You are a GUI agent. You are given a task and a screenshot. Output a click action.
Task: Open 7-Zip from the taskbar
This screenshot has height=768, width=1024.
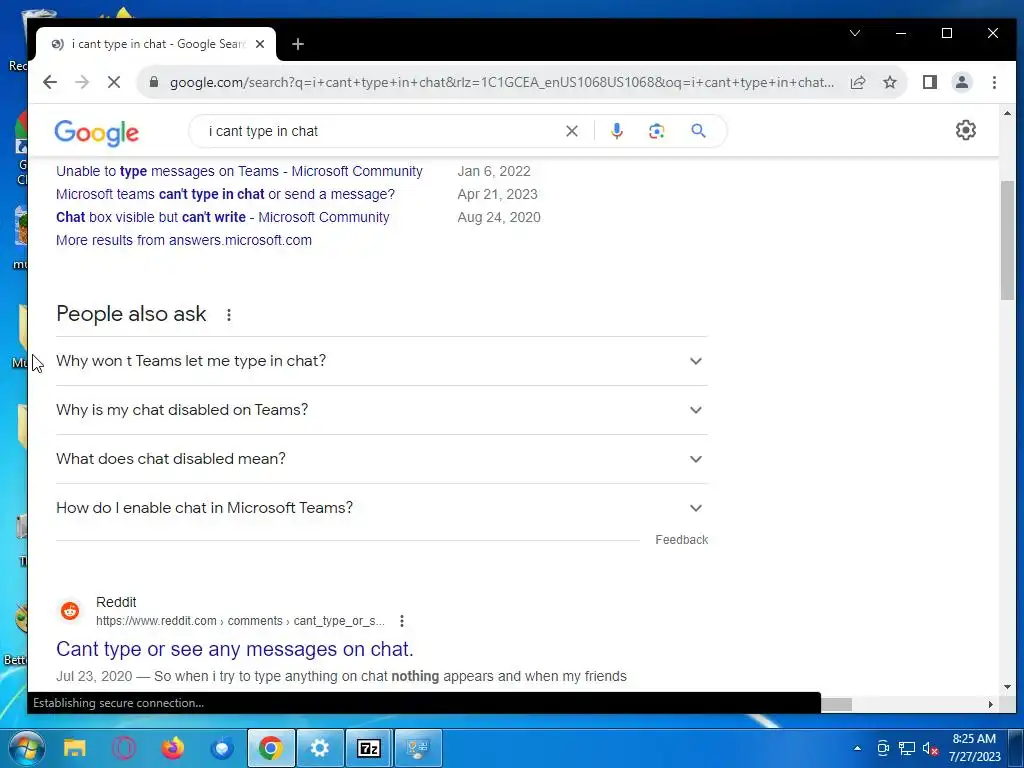click(x=369, y=748)
